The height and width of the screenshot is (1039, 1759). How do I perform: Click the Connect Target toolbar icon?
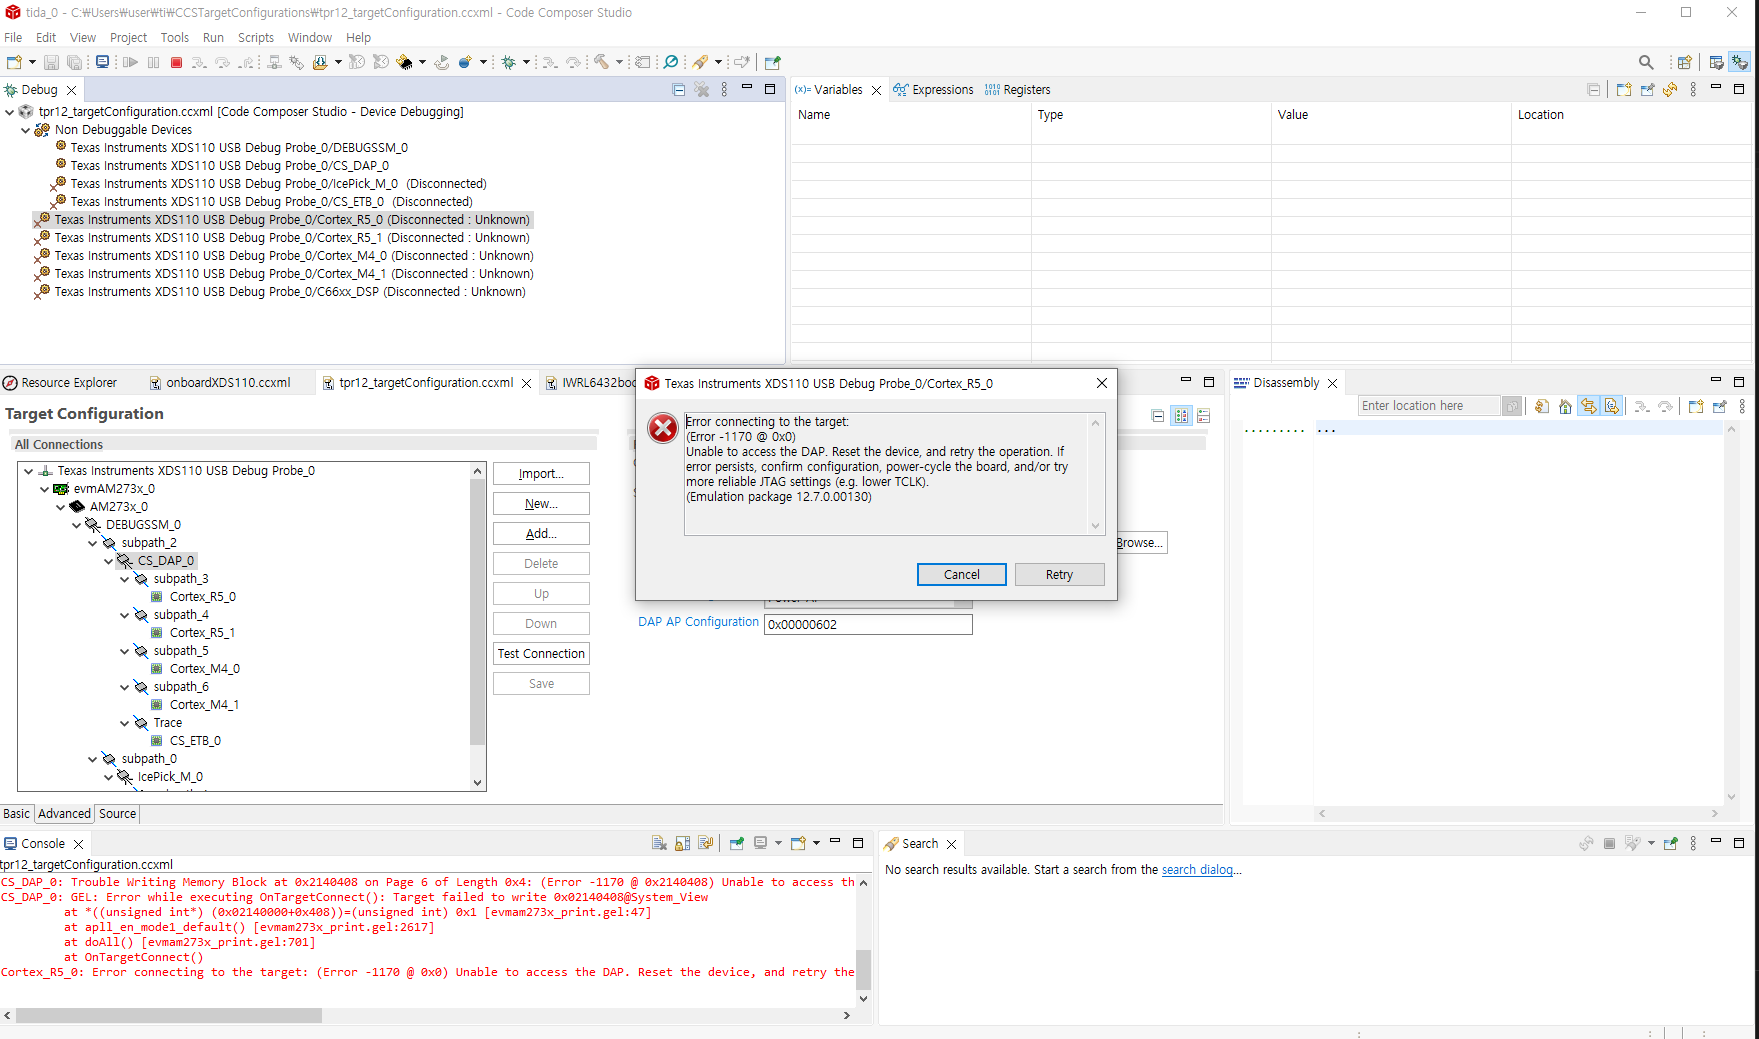[x=274, y=62]
